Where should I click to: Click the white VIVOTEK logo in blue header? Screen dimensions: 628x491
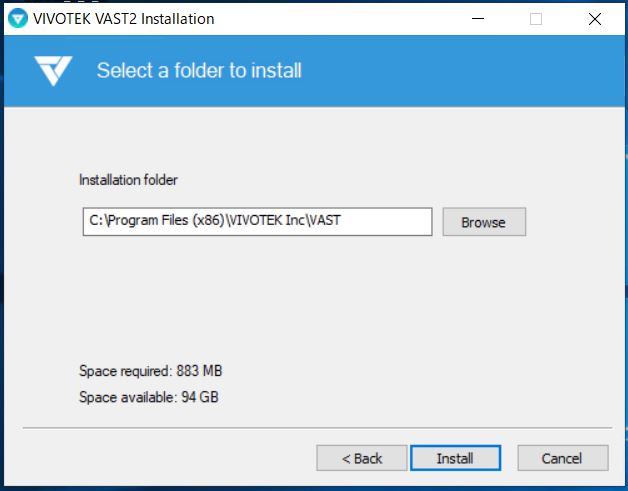(53, 70)
